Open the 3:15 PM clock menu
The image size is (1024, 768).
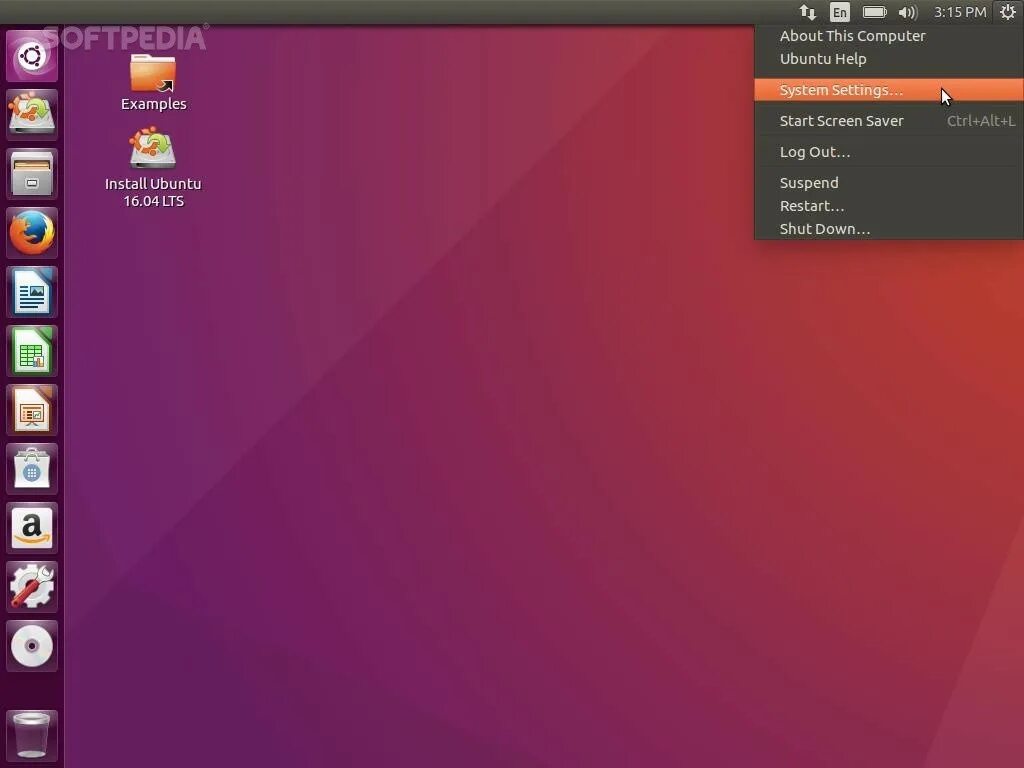960,12
